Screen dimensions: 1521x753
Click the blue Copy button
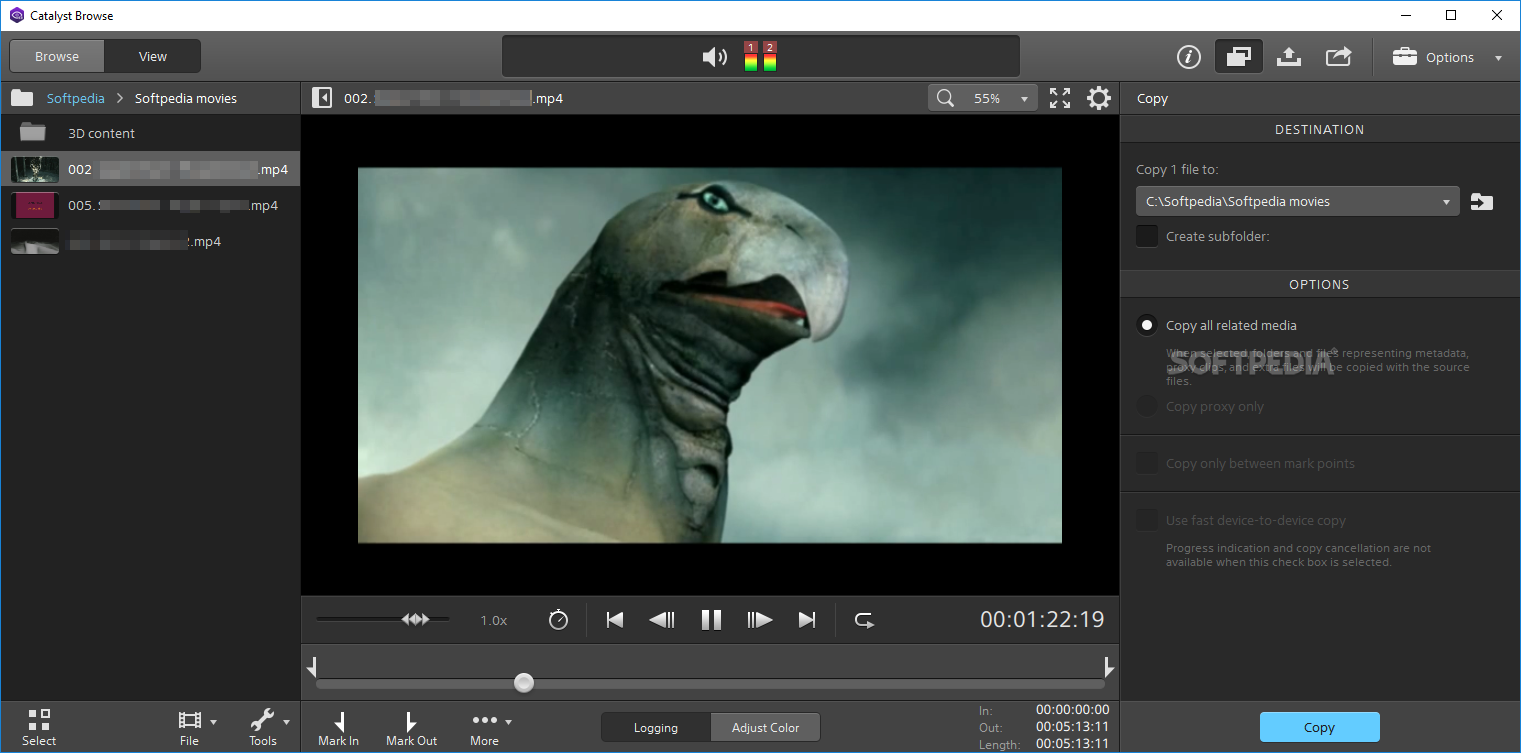[1319, 727]
